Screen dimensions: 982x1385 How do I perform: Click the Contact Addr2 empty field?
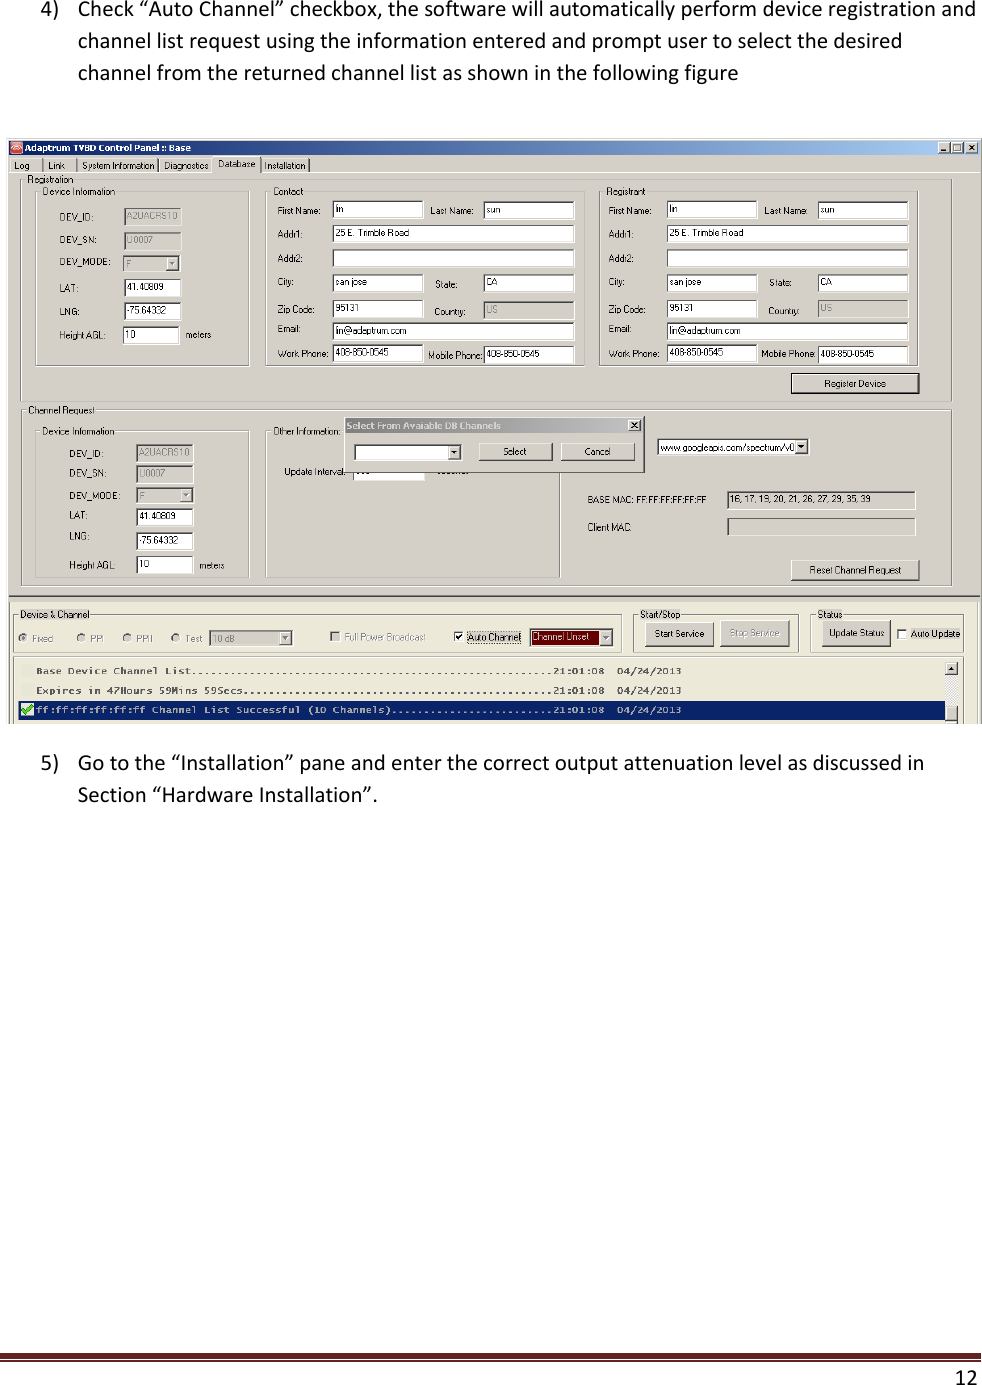pyautogui.click(x=453, y=258)
